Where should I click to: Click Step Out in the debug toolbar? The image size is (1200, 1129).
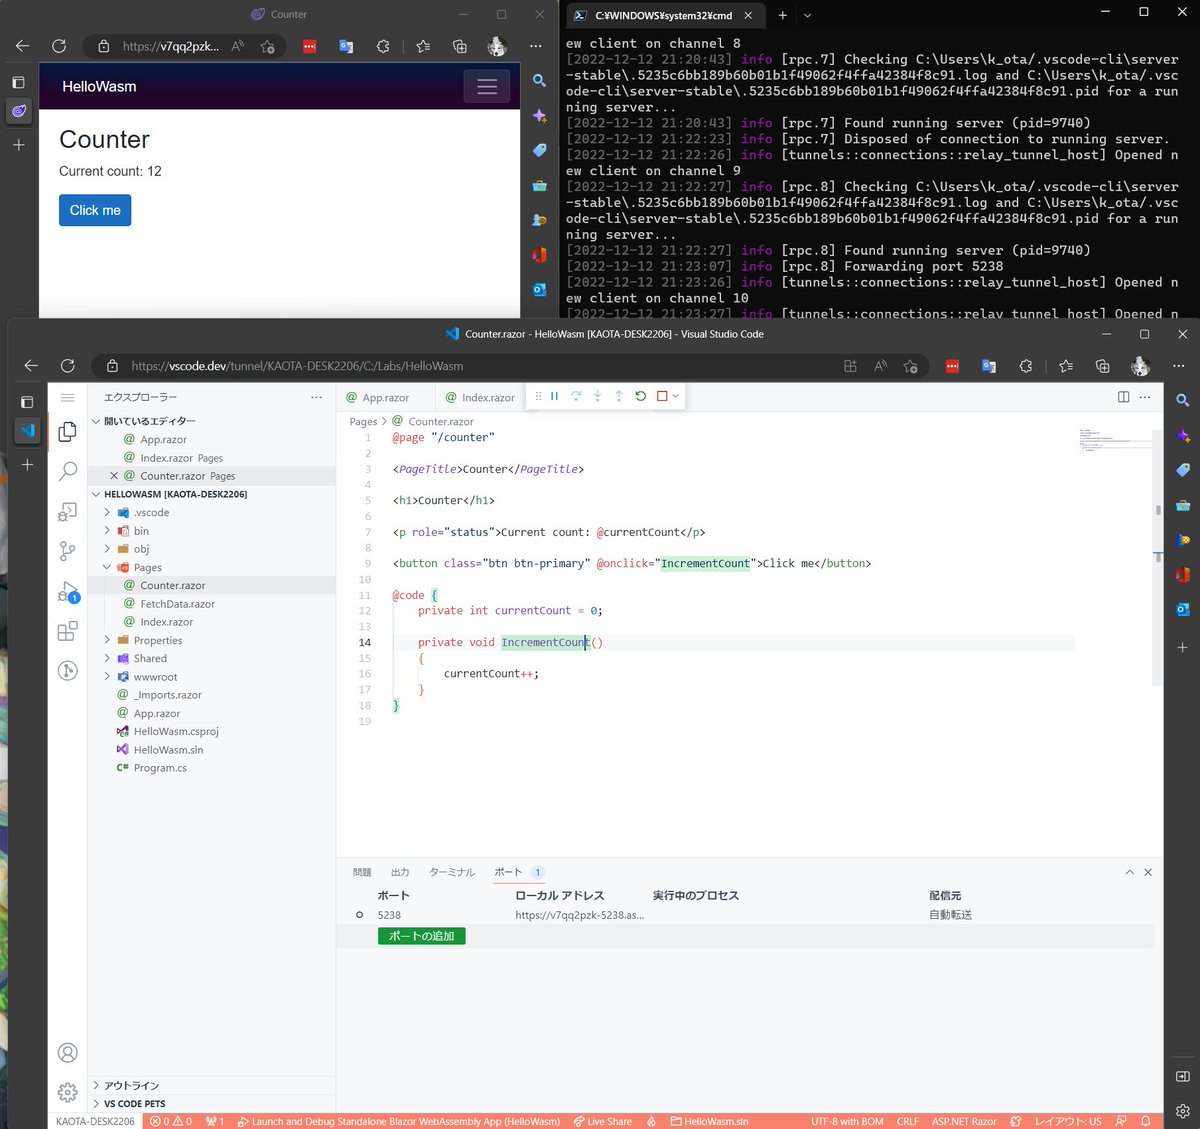[619, 396]
